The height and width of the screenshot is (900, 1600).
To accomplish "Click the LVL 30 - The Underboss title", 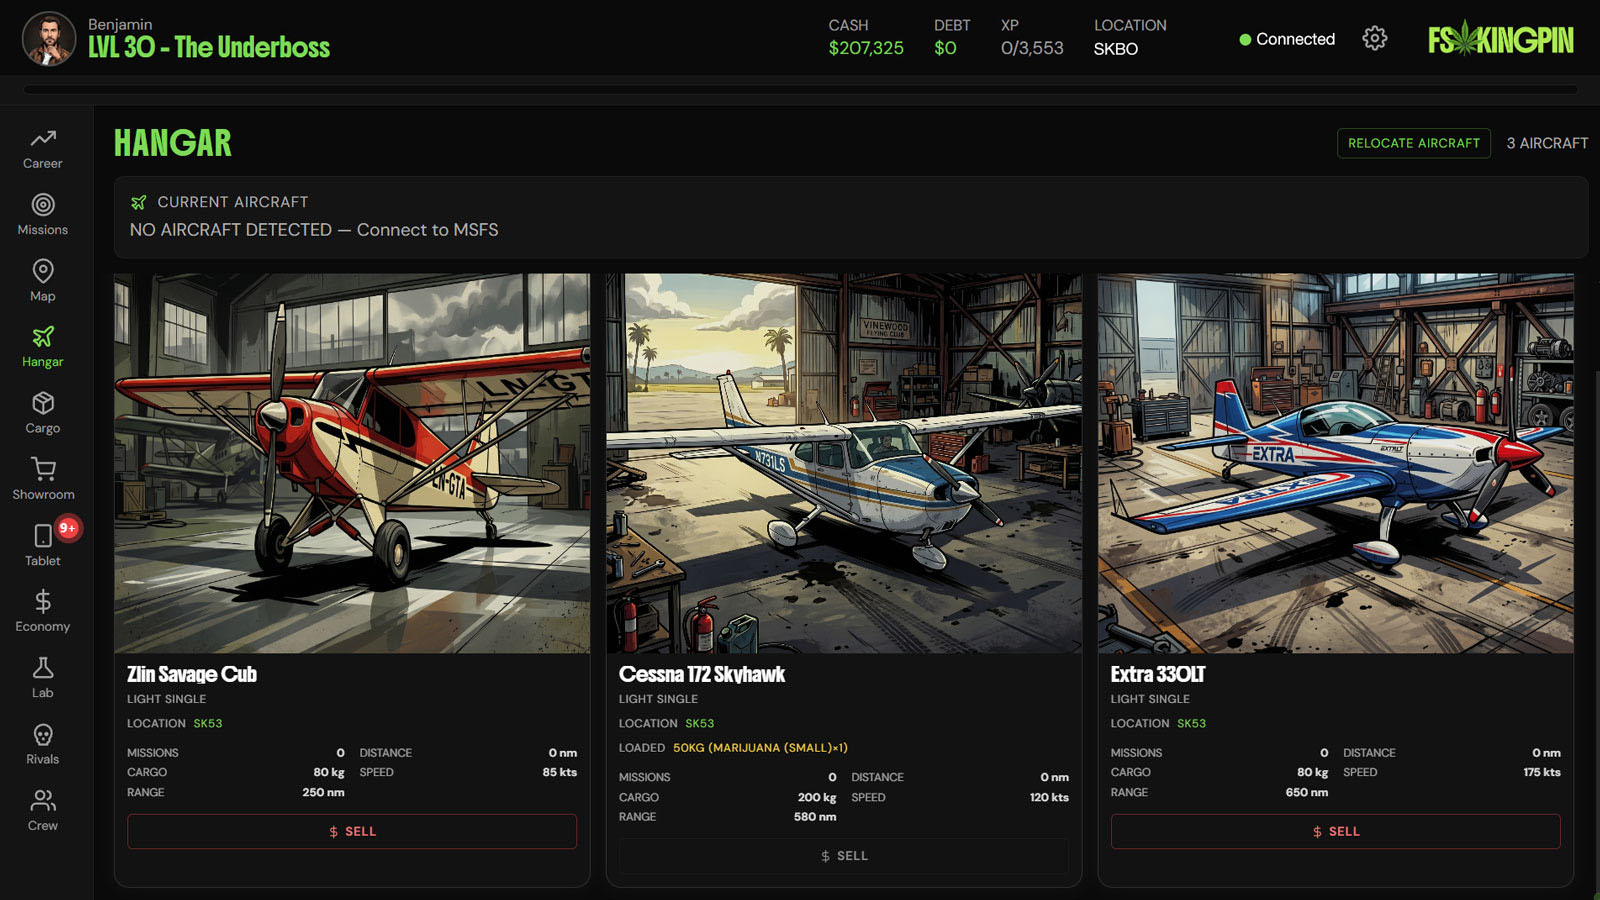I will click(209, 47).
